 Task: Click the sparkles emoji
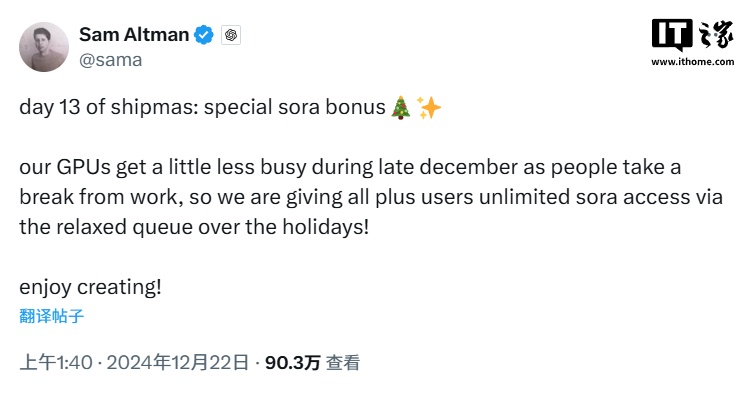[429, 107]
